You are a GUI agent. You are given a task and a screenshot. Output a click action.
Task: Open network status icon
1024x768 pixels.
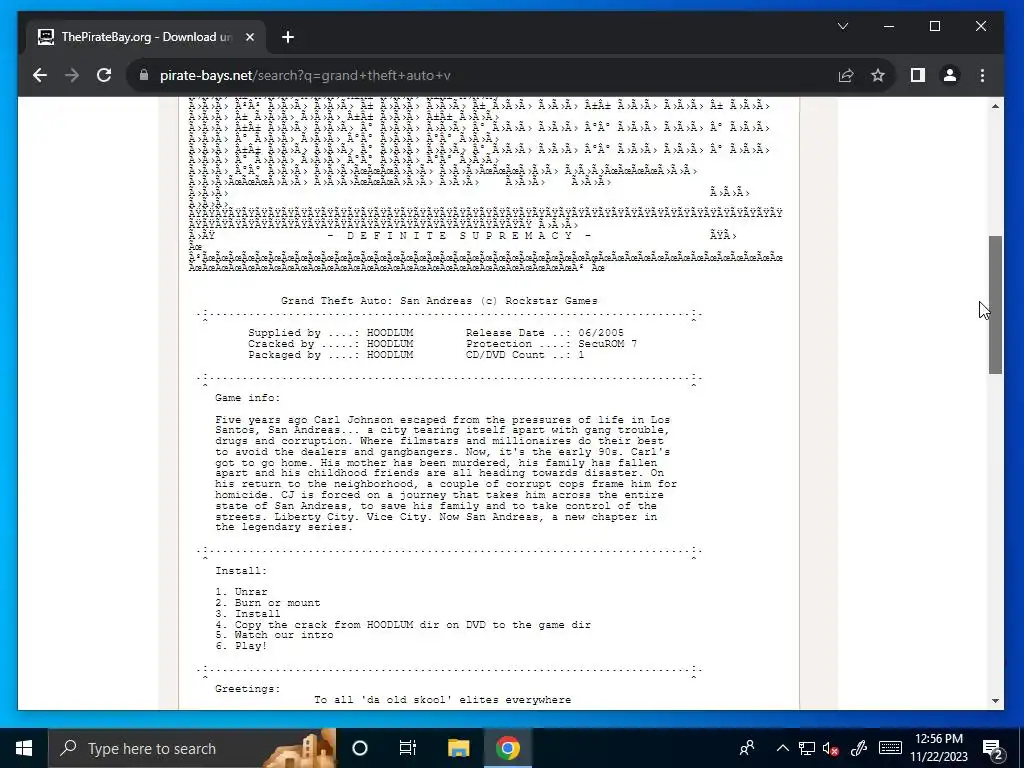point(807,748)
